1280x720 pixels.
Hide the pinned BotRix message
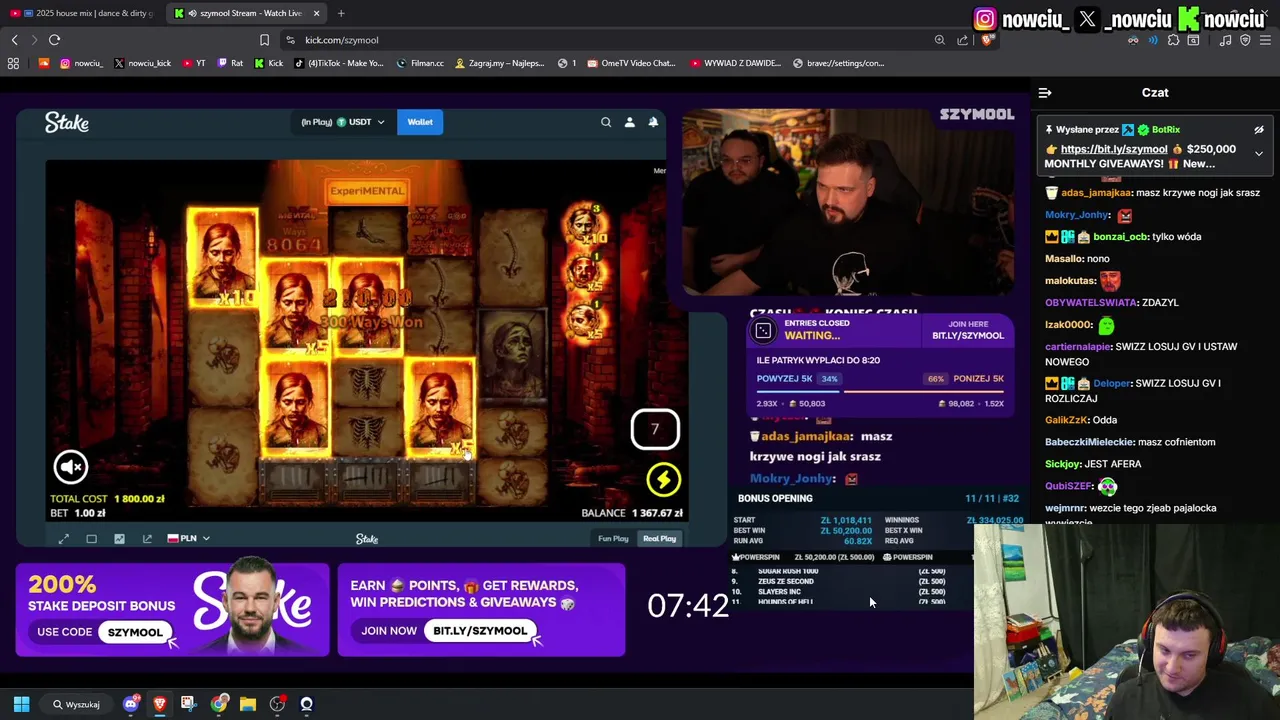[1259, 130]
